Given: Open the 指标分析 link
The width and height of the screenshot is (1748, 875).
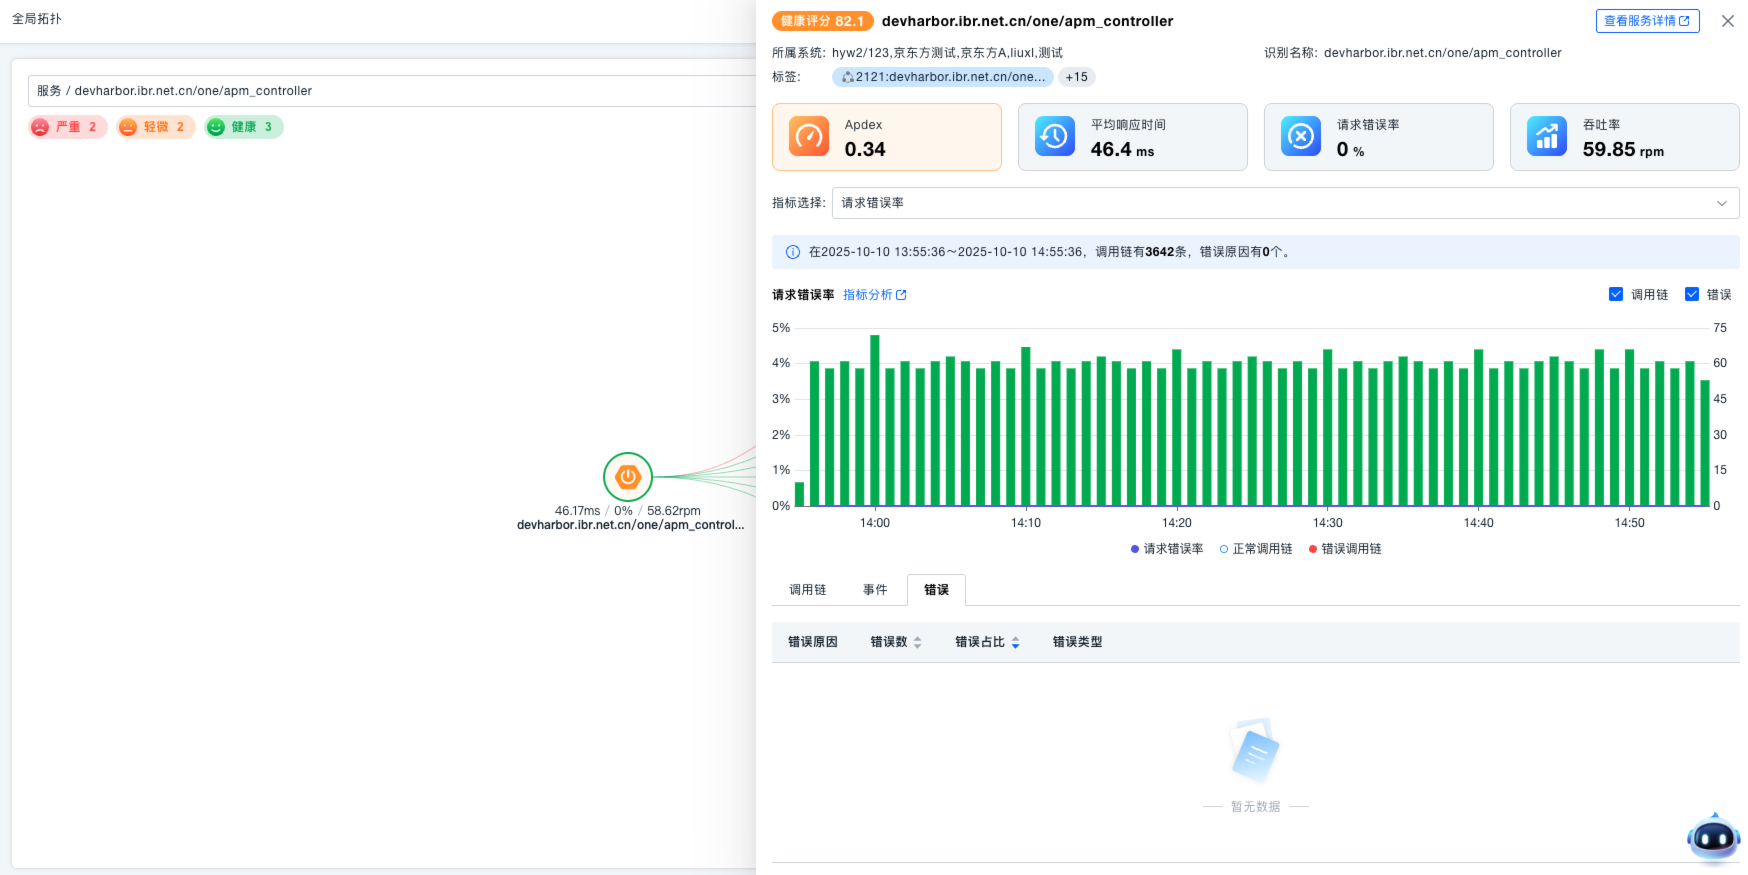Looking at the screenshot, I should coord(874,295).
